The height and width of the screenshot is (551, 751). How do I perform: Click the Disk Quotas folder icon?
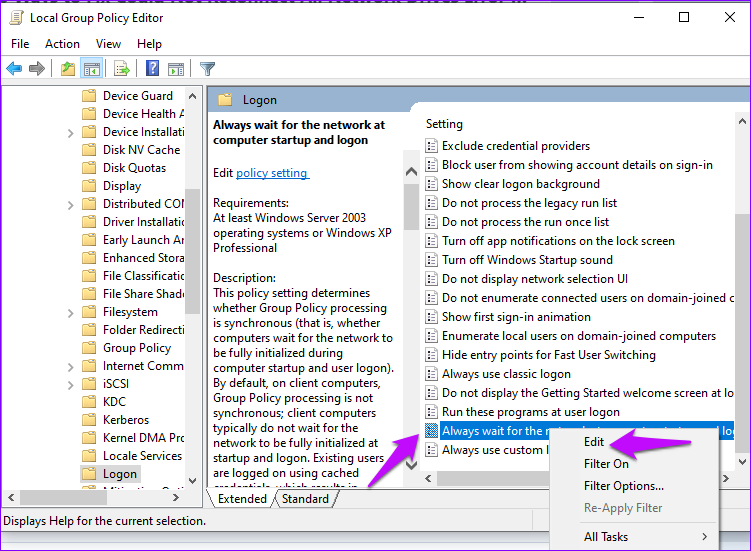pos(89,168)
